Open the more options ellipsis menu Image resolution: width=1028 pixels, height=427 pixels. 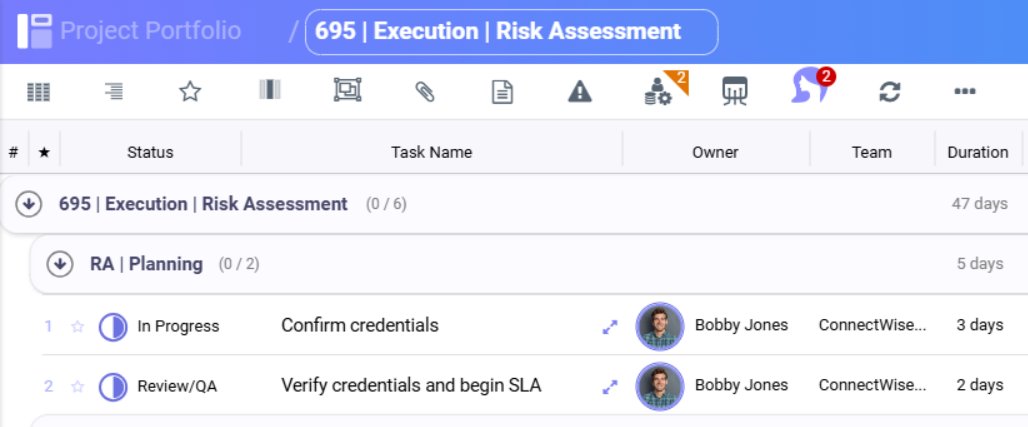[x=964, y=92]
